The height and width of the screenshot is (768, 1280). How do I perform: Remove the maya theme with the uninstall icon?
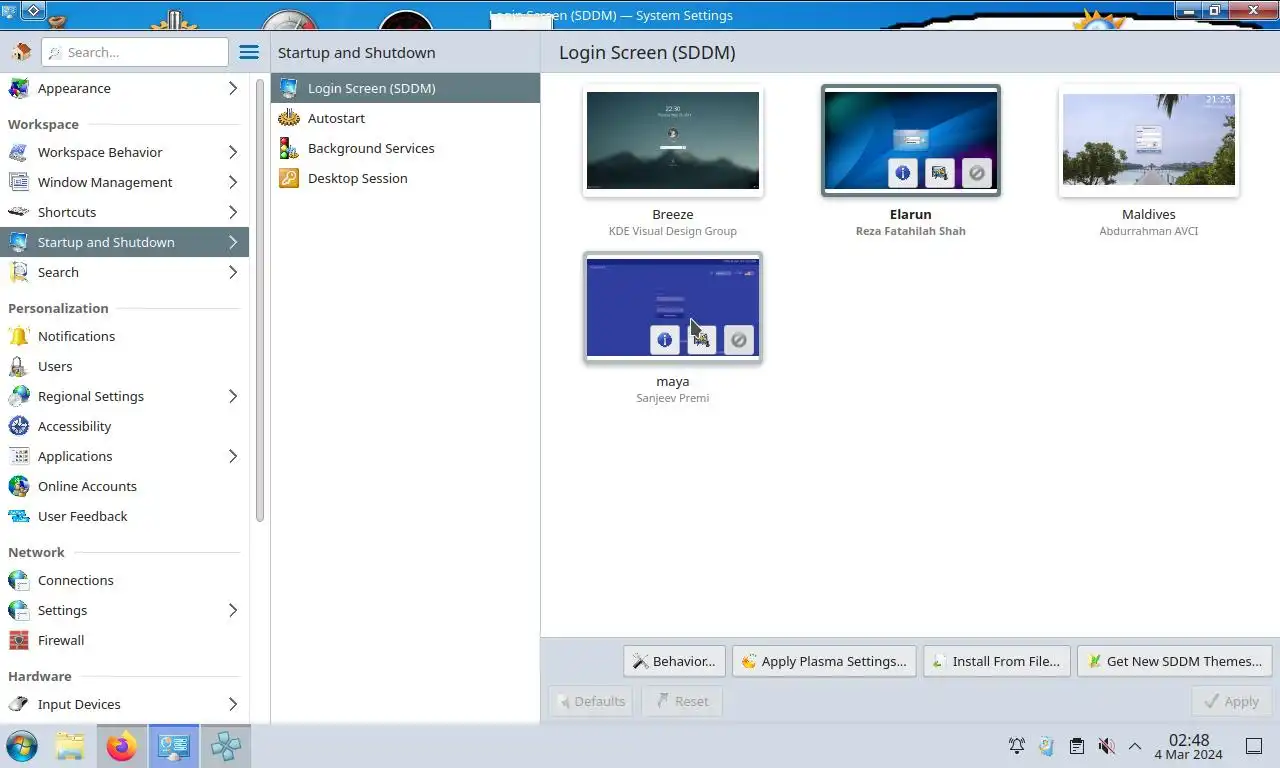(x=739, y=340)
